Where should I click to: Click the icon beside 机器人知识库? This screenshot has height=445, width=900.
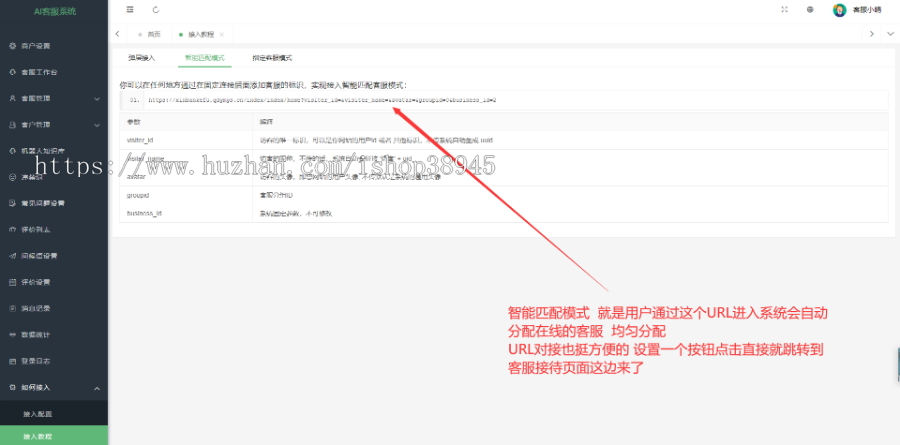click(13, 151)
